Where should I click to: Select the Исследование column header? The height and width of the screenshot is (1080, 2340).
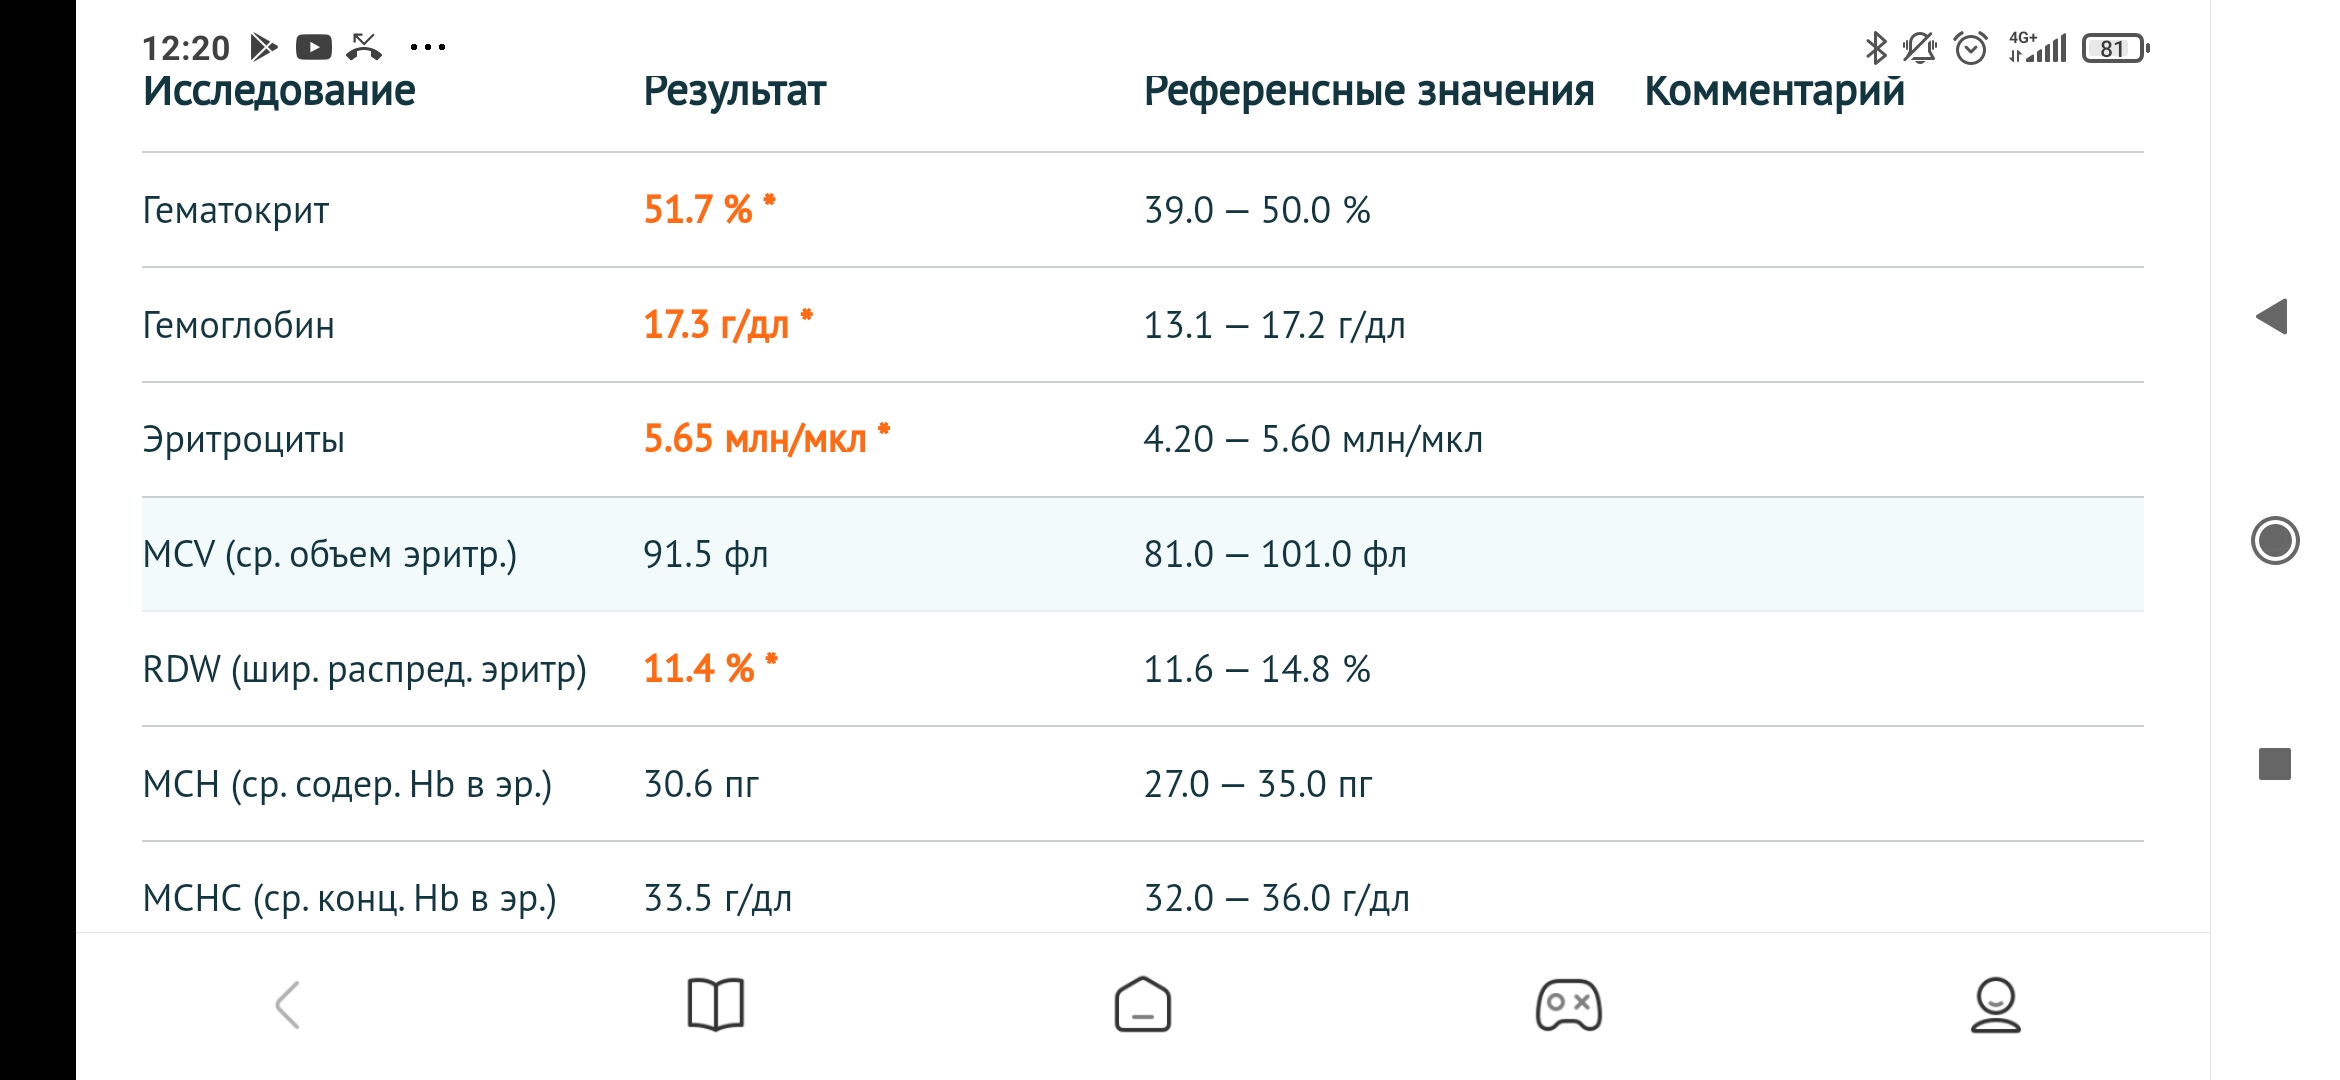pyautogui.click(x=279, y=91)
